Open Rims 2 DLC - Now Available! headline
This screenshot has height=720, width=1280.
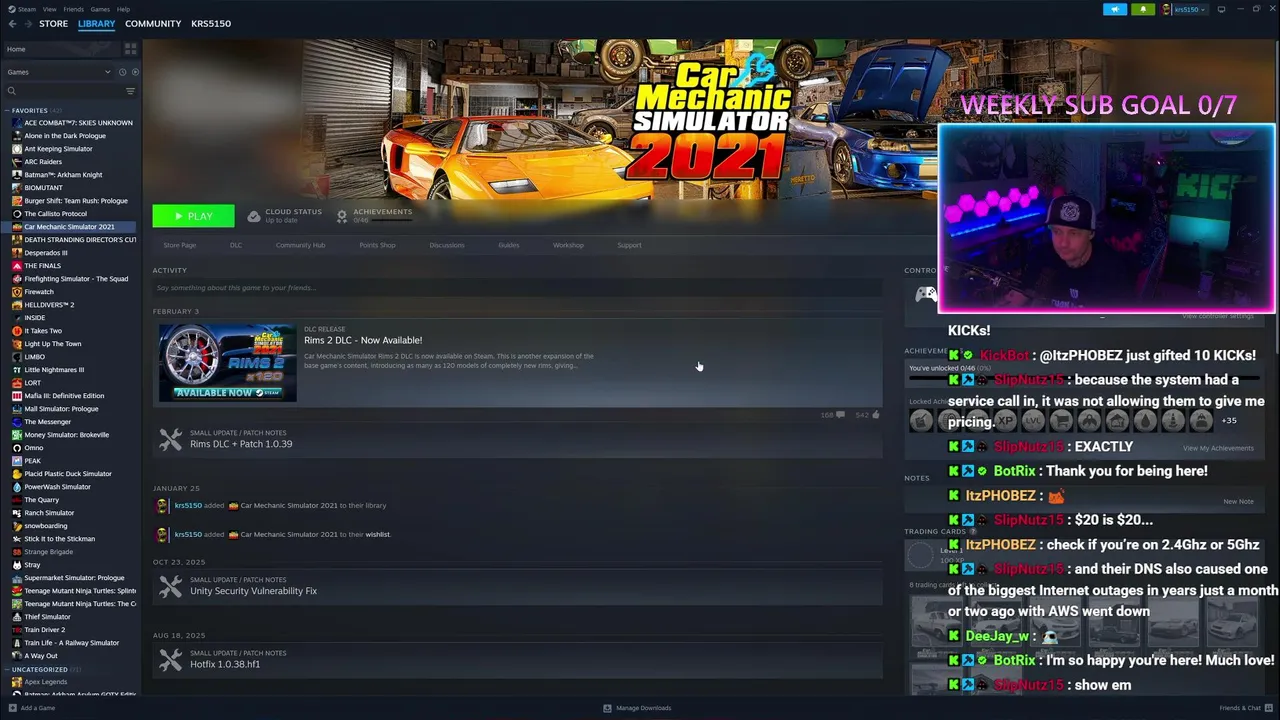point(363,340)
